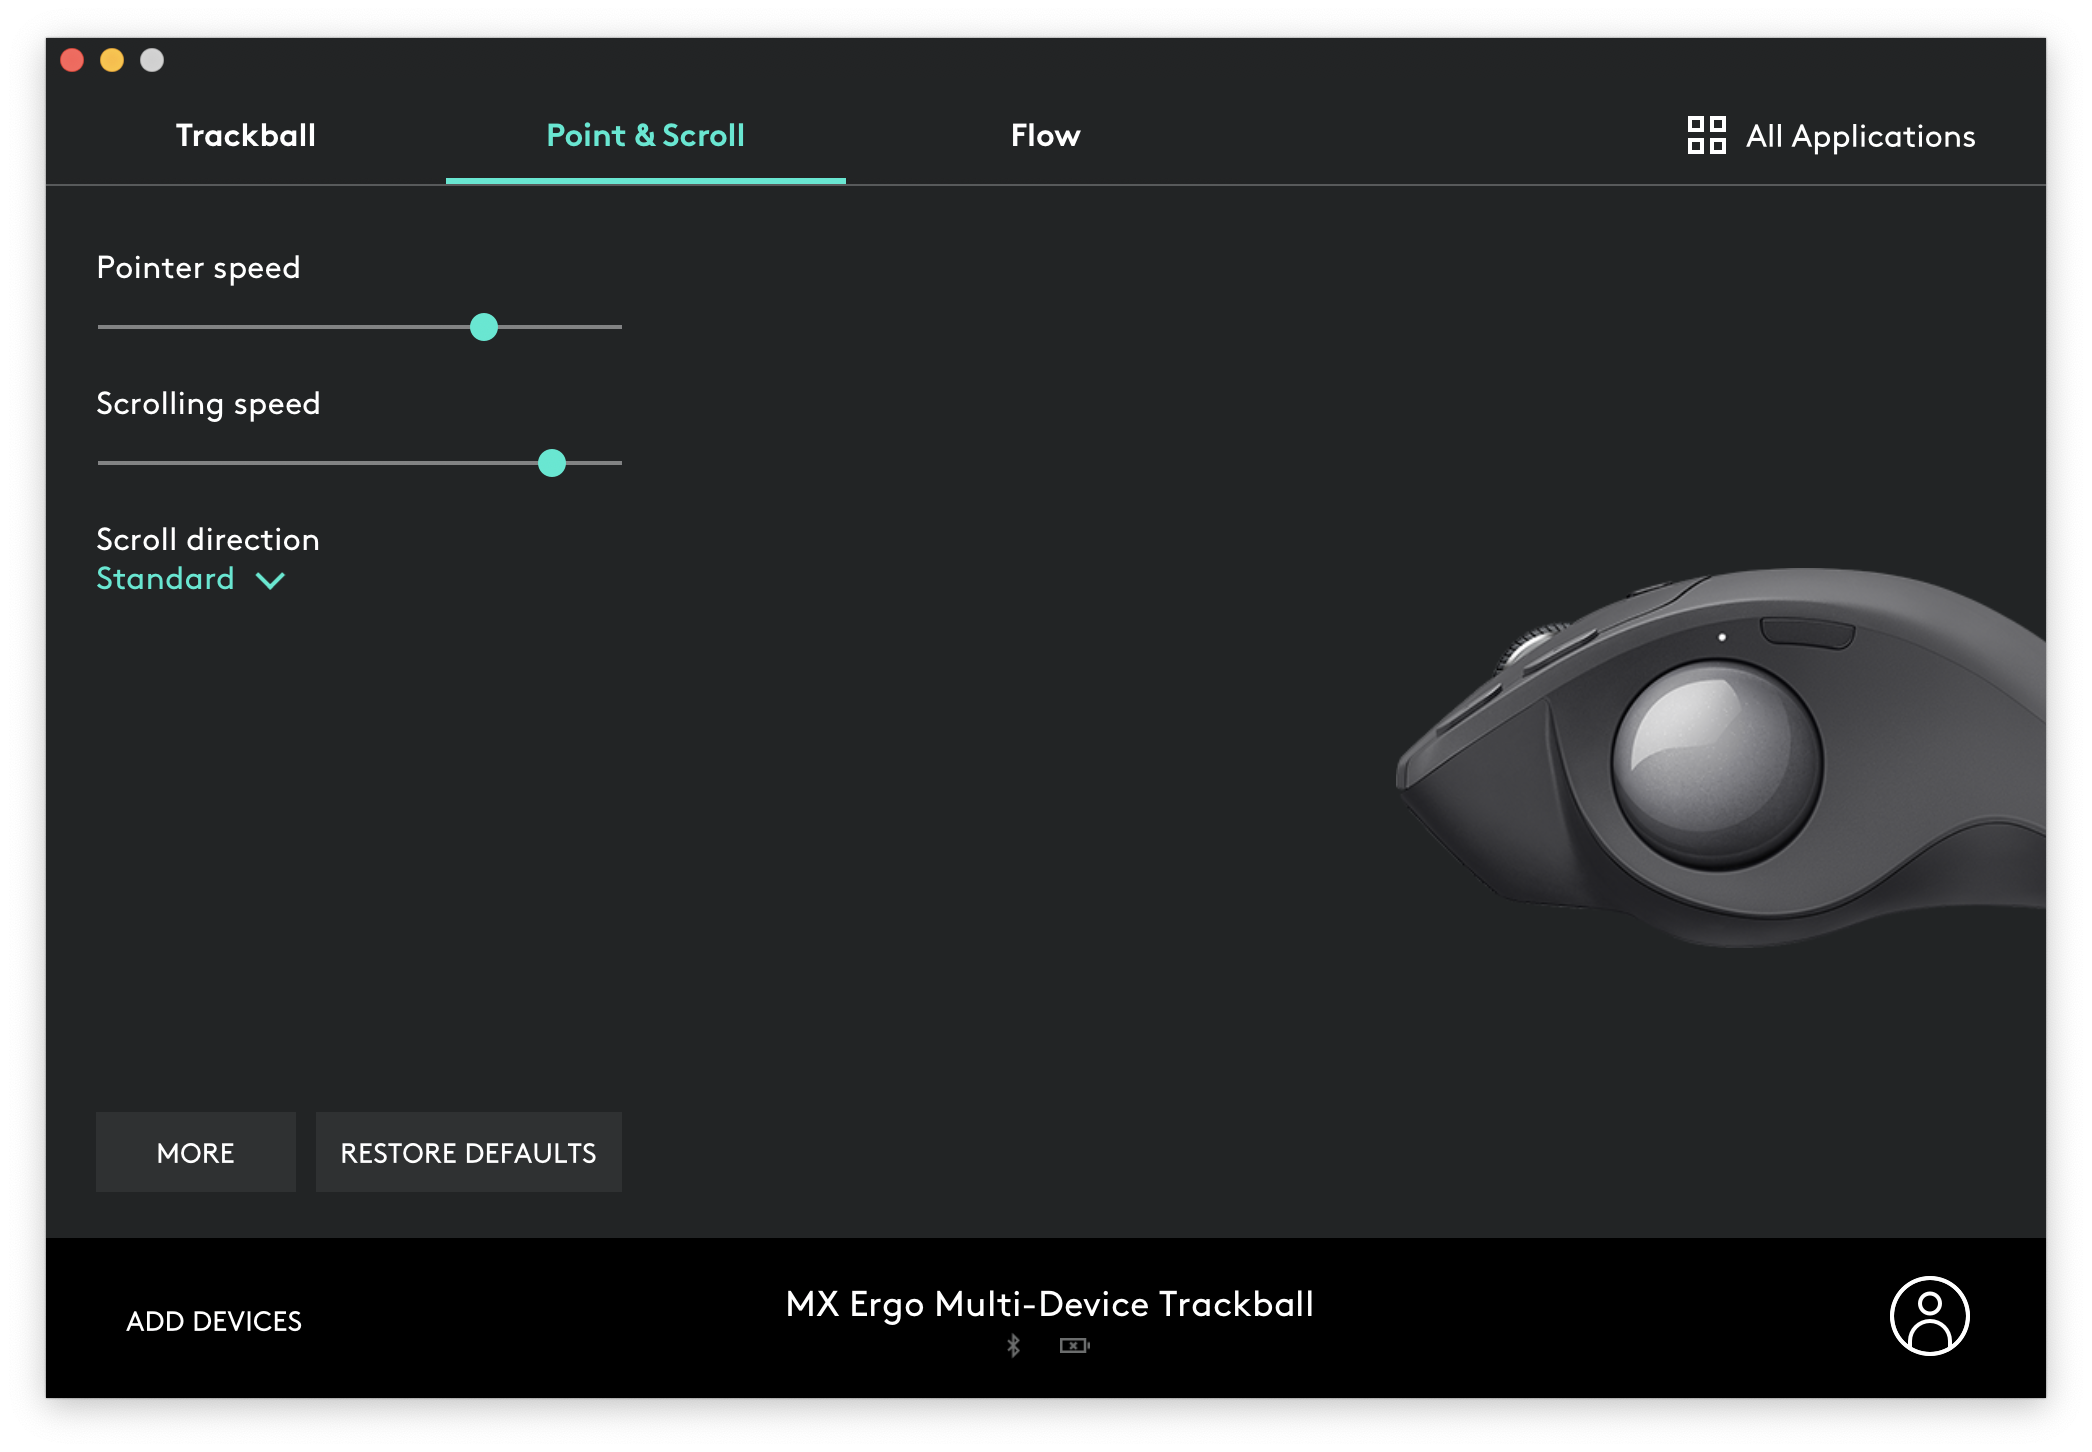Click the small button above the trackball
Screen dimensions: 2092x1452
(1807, 632)
